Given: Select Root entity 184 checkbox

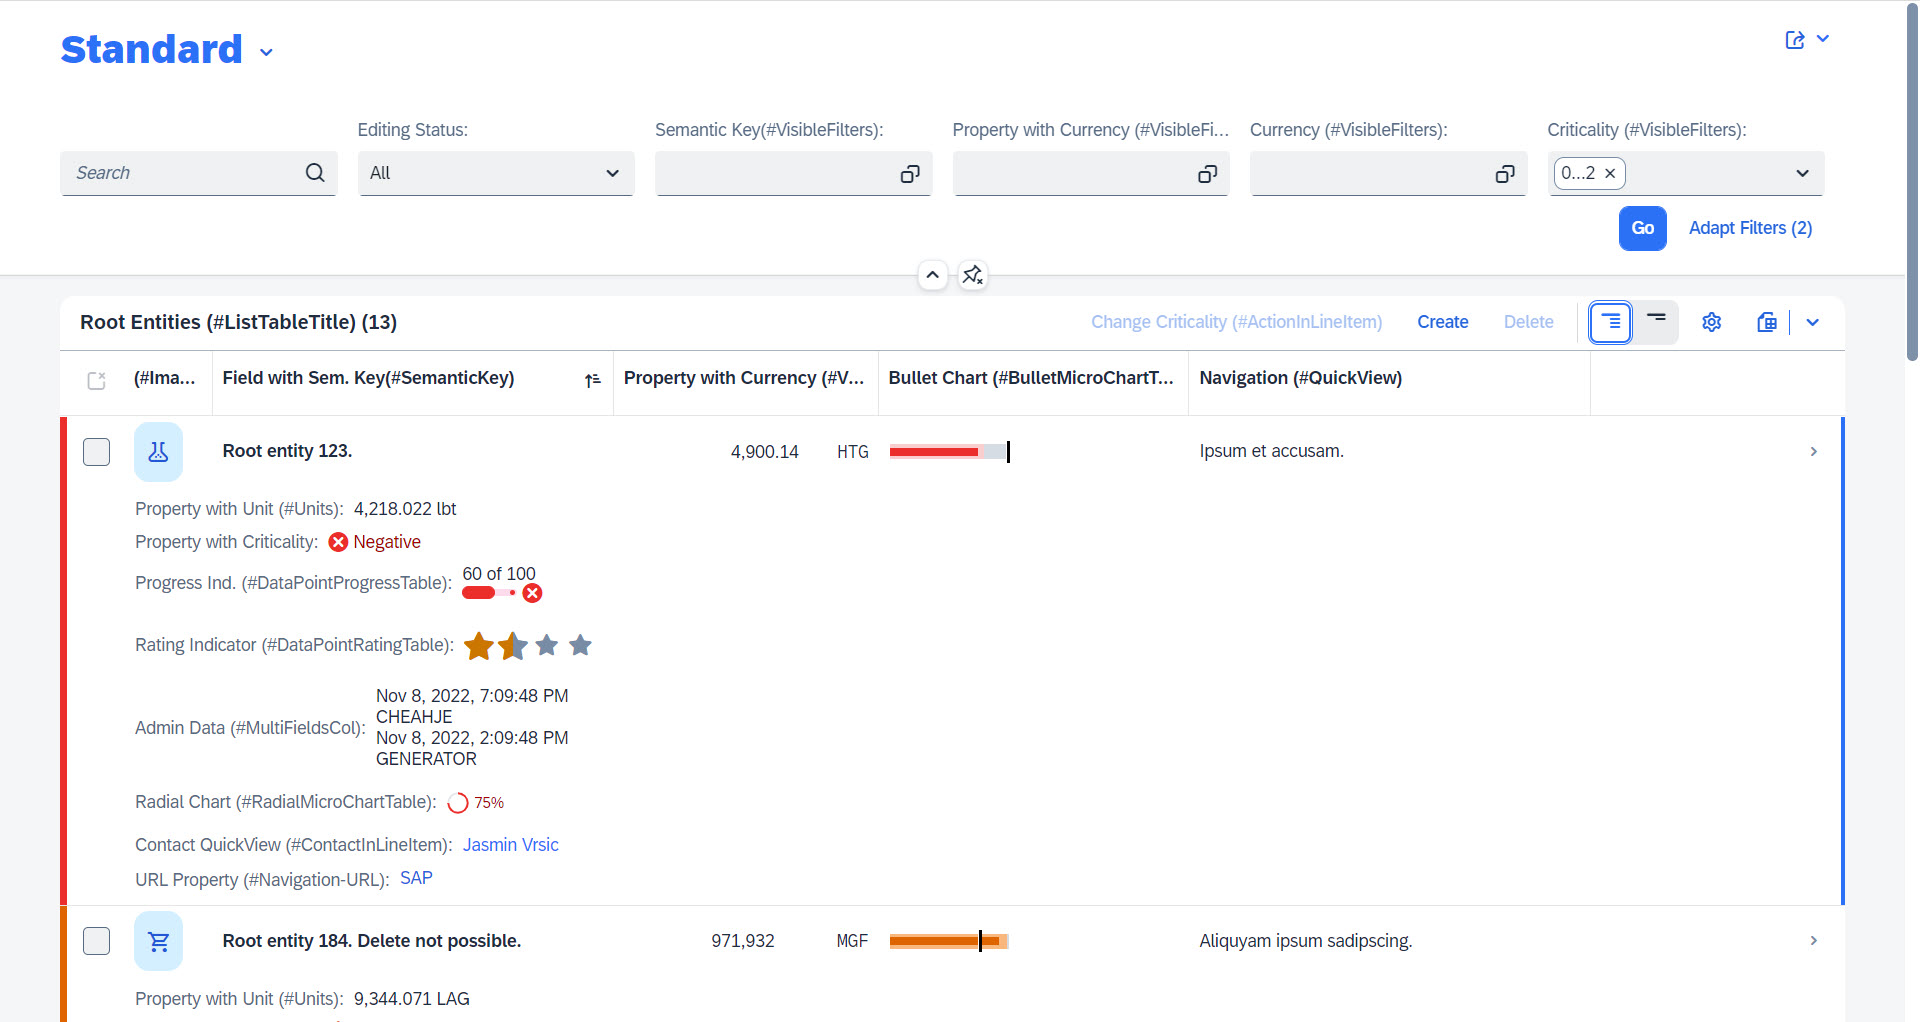Looking at the screenshot, I should click(x=96, y=941).
